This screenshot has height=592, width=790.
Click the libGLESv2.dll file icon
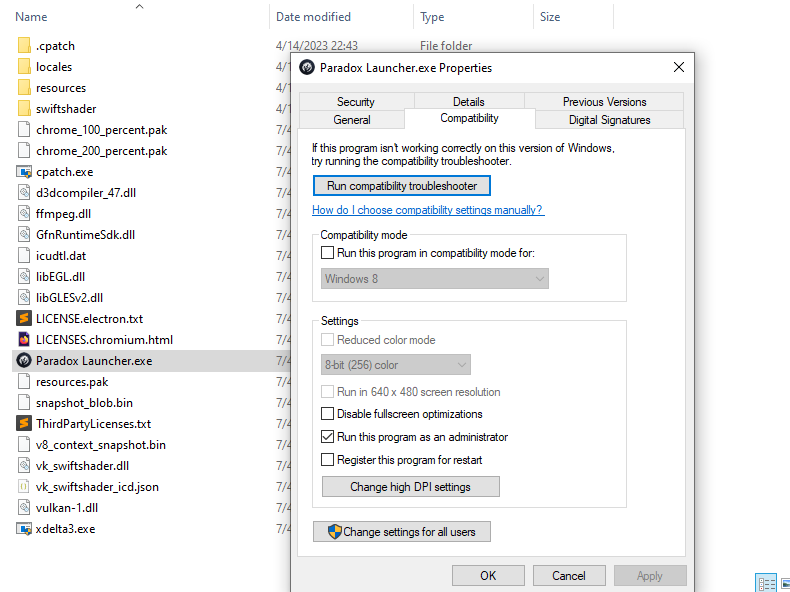click(x=24, y=298)
